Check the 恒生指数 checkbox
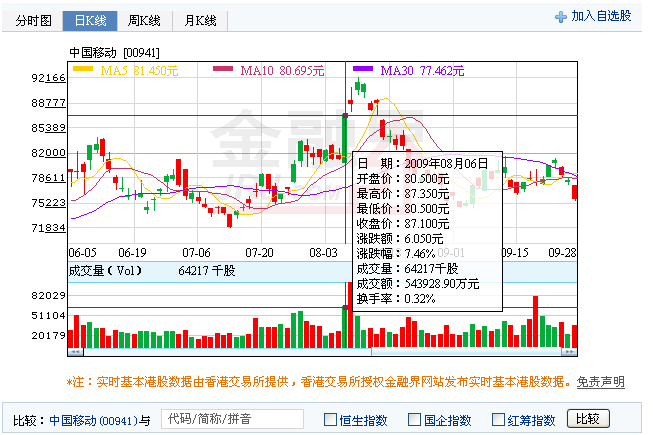Screen dimensions: 653x435 (x=330, y=420)
